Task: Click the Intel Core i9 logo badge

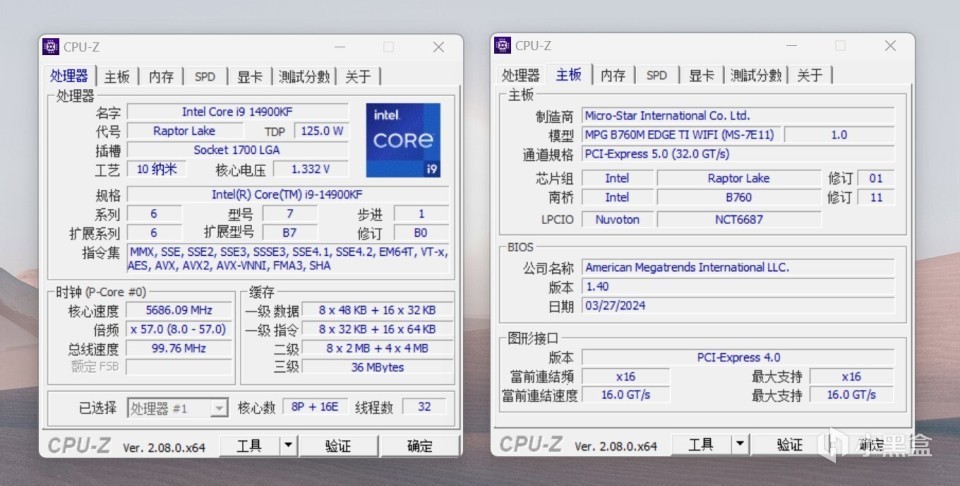Action: 403,140
